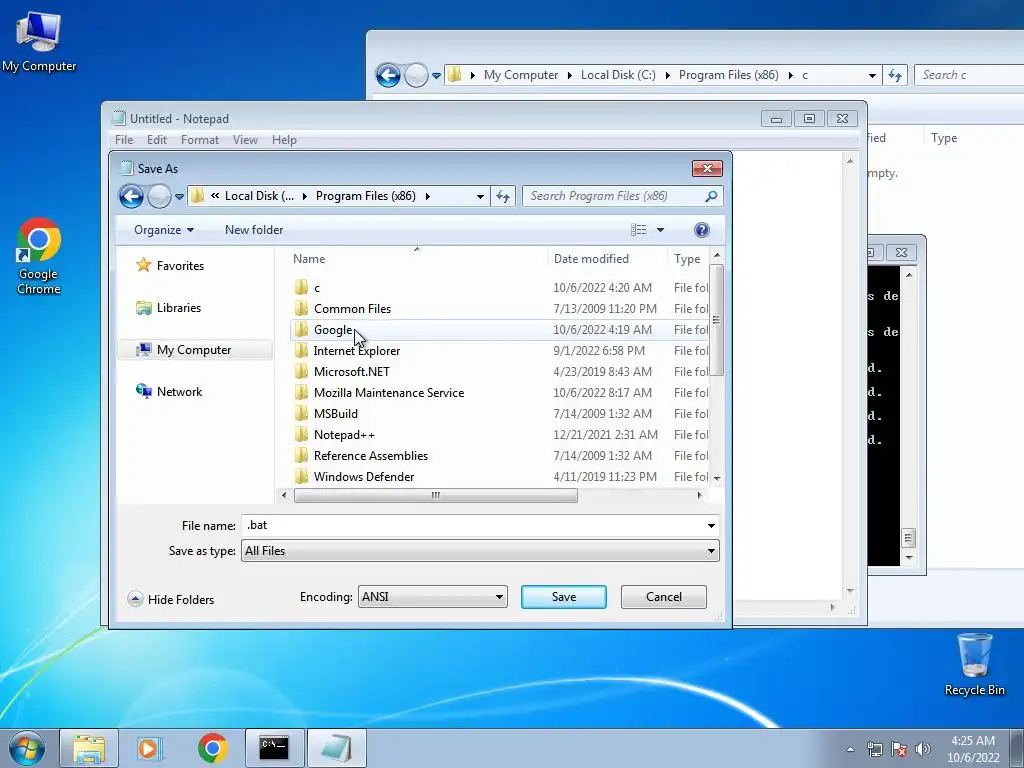Expand the Save As address bar dropdown

[480, 196]
